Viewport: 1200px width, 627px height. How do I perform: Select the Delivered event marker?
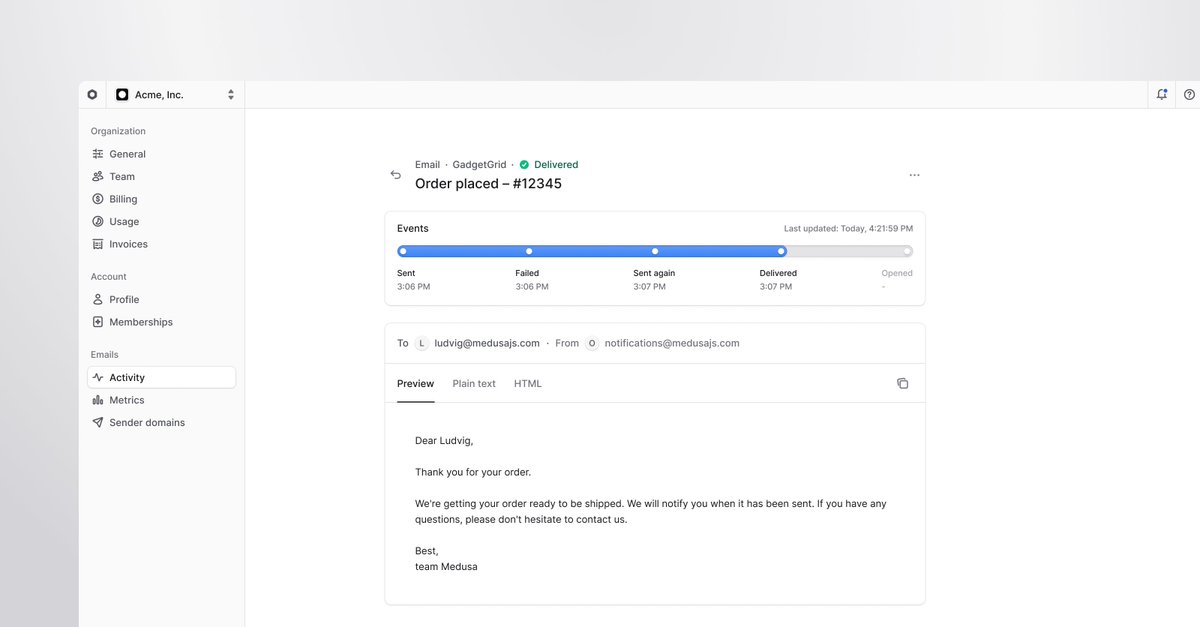(781, 251)
